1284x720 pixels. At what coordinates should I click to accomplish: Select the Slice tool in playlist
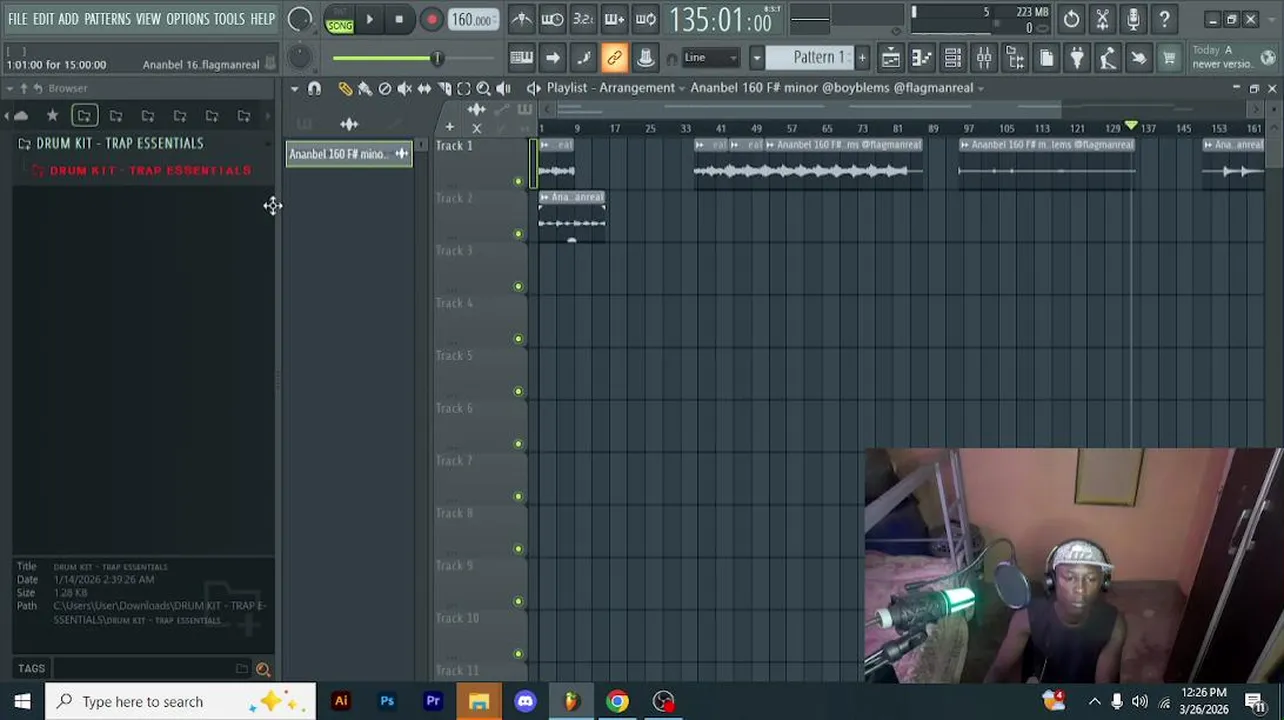pos(445,88)
